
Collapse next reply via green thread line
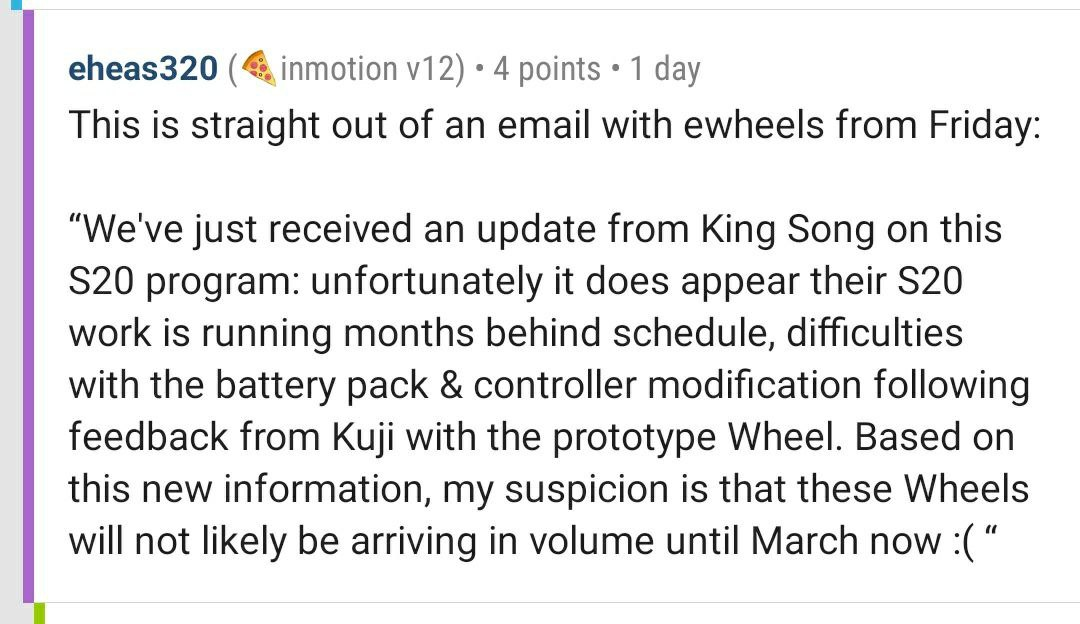[x=40, y=614]
